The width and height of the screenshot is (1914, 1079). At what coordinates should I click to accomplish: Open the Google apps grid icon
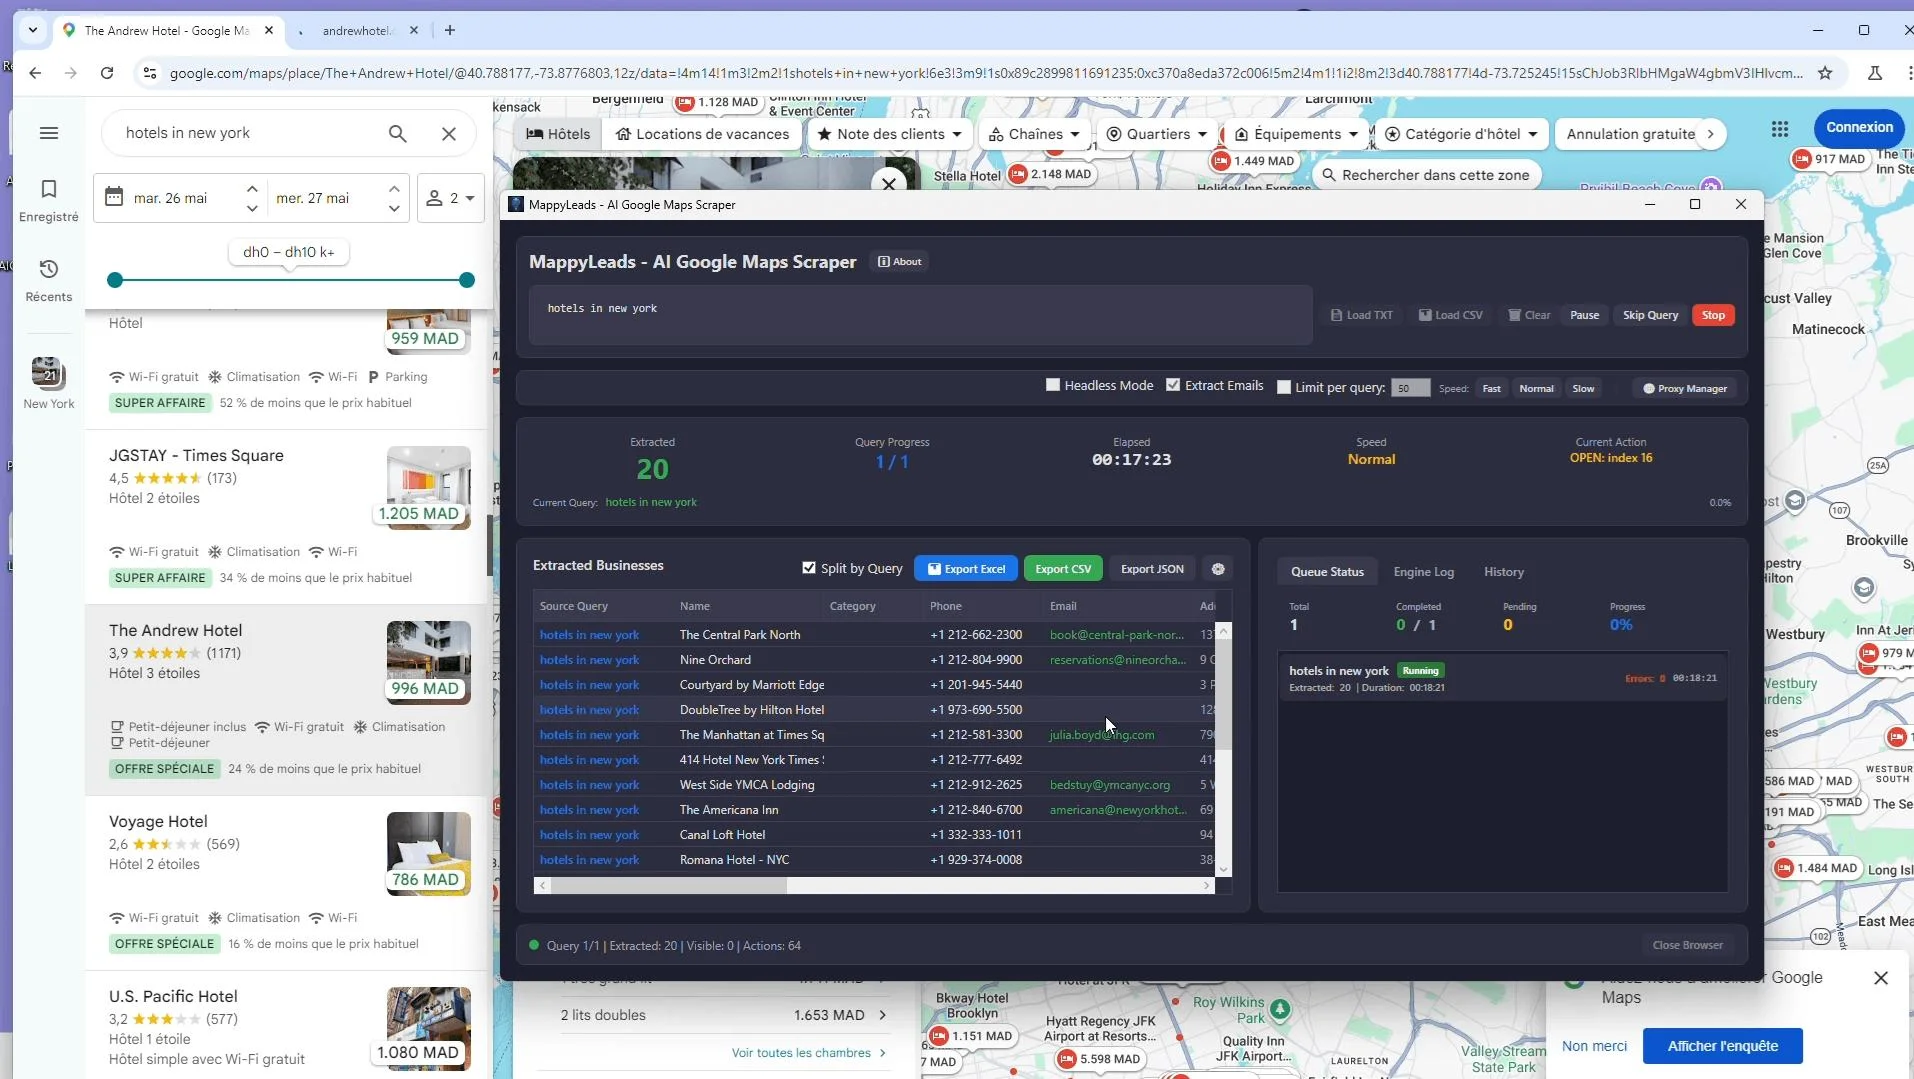coord(1779,128)
